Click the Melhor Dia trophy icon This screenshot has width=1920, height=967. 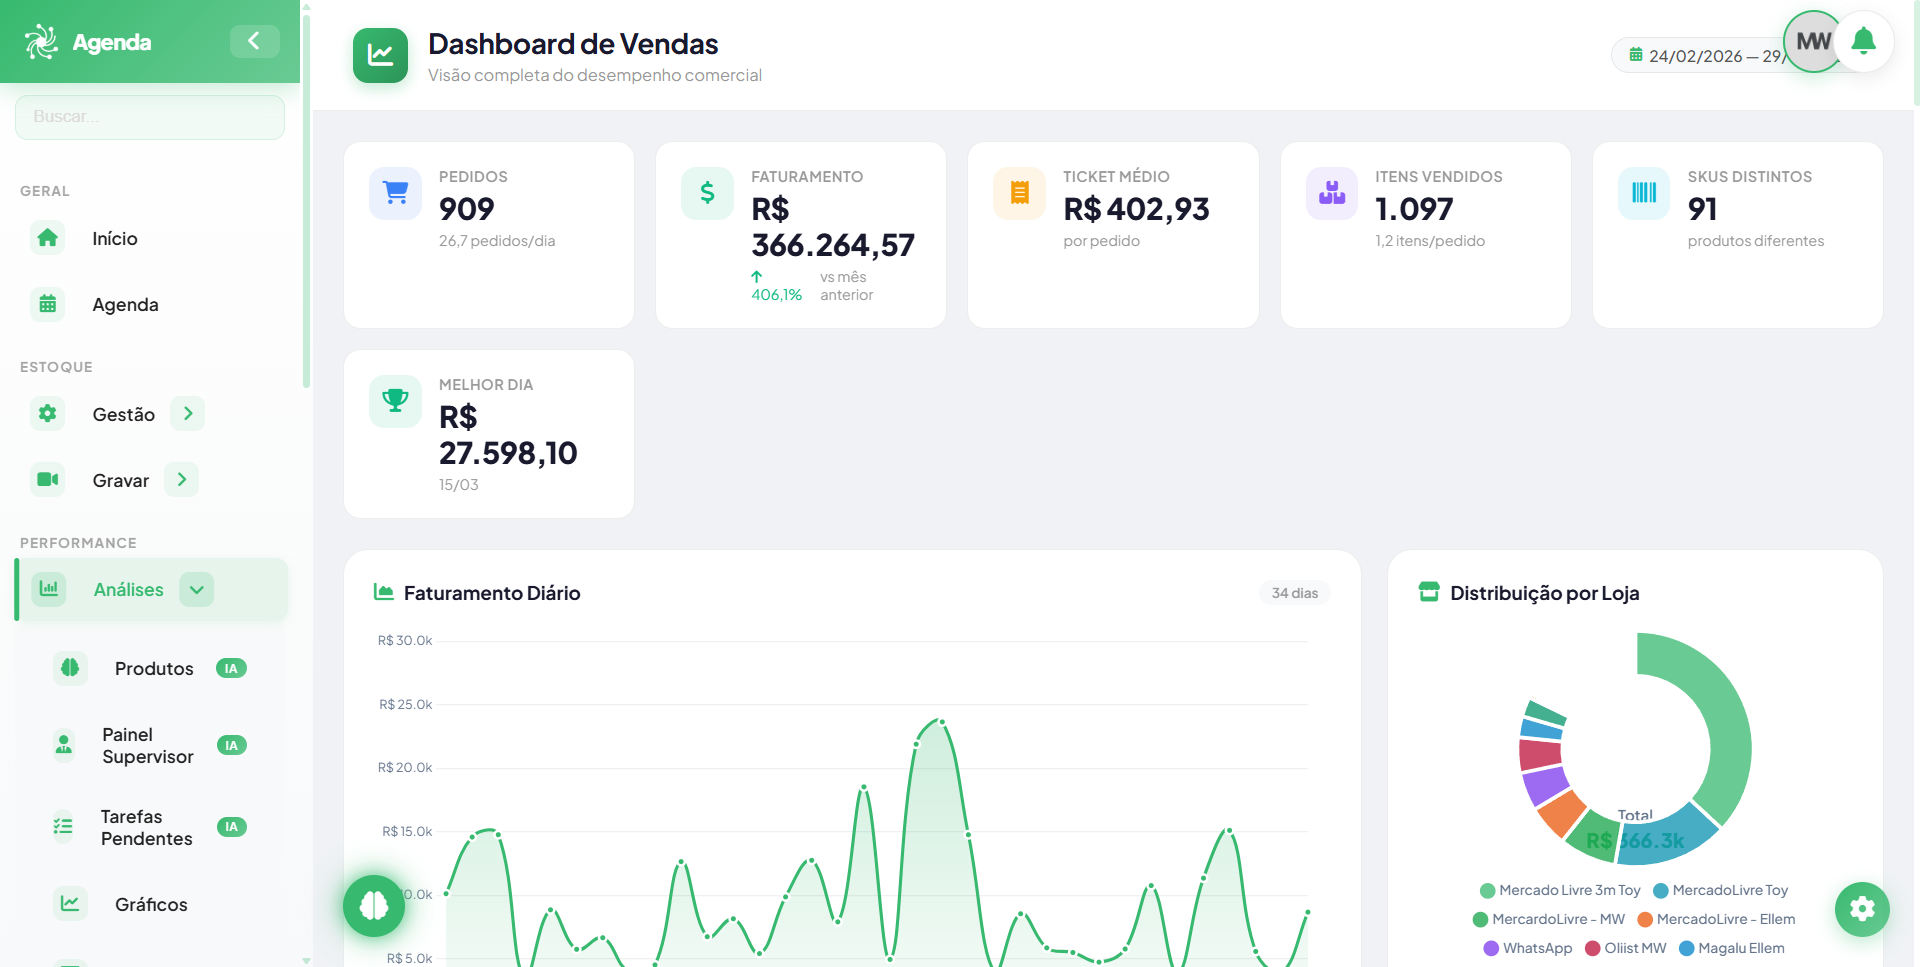pos(395,401)
